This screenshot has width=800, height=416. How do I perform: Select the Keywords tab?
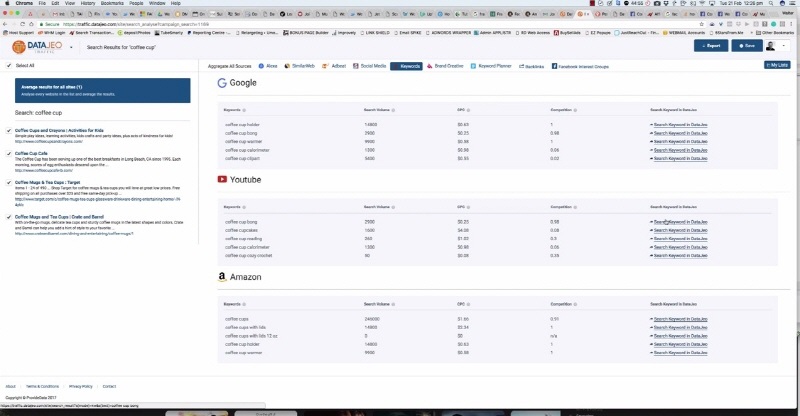(x=406, y=66)
